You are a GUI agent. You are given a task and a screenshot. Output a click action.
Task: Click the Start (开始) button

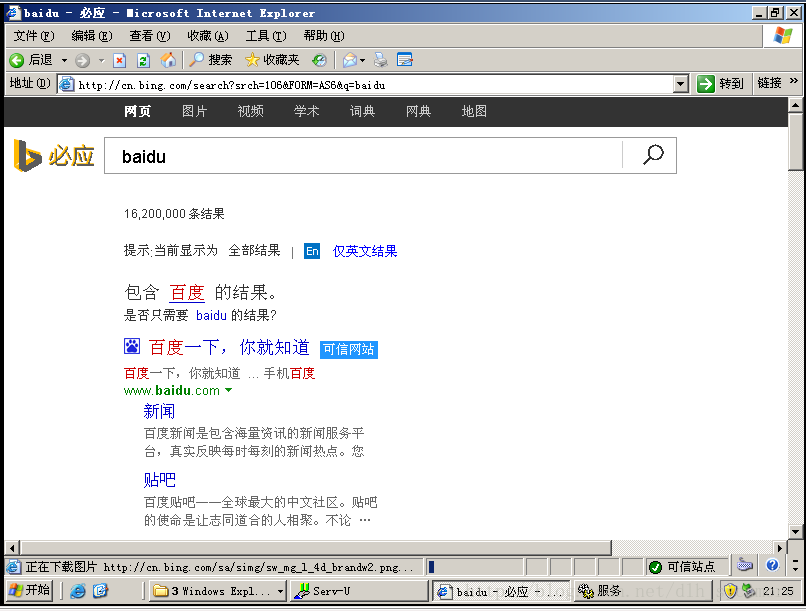point(29,590)
